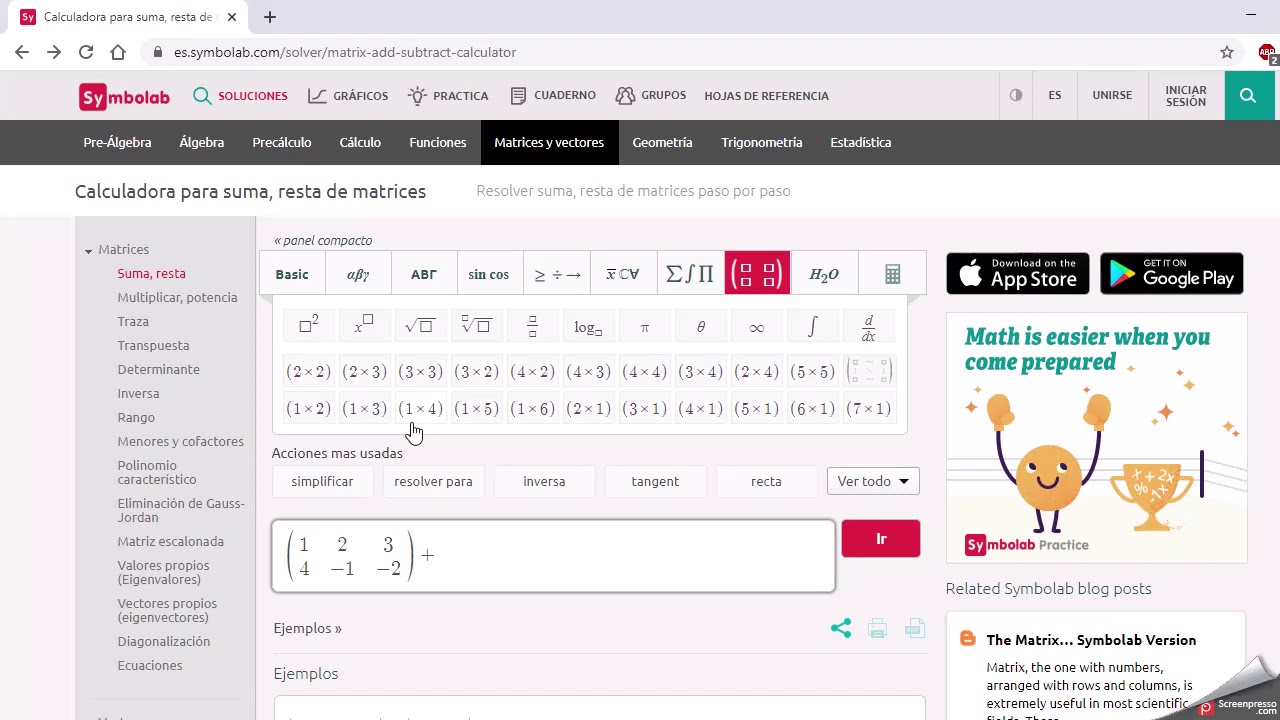Switch to panel compacto
1280x720 pixels.
click(323, 240)
